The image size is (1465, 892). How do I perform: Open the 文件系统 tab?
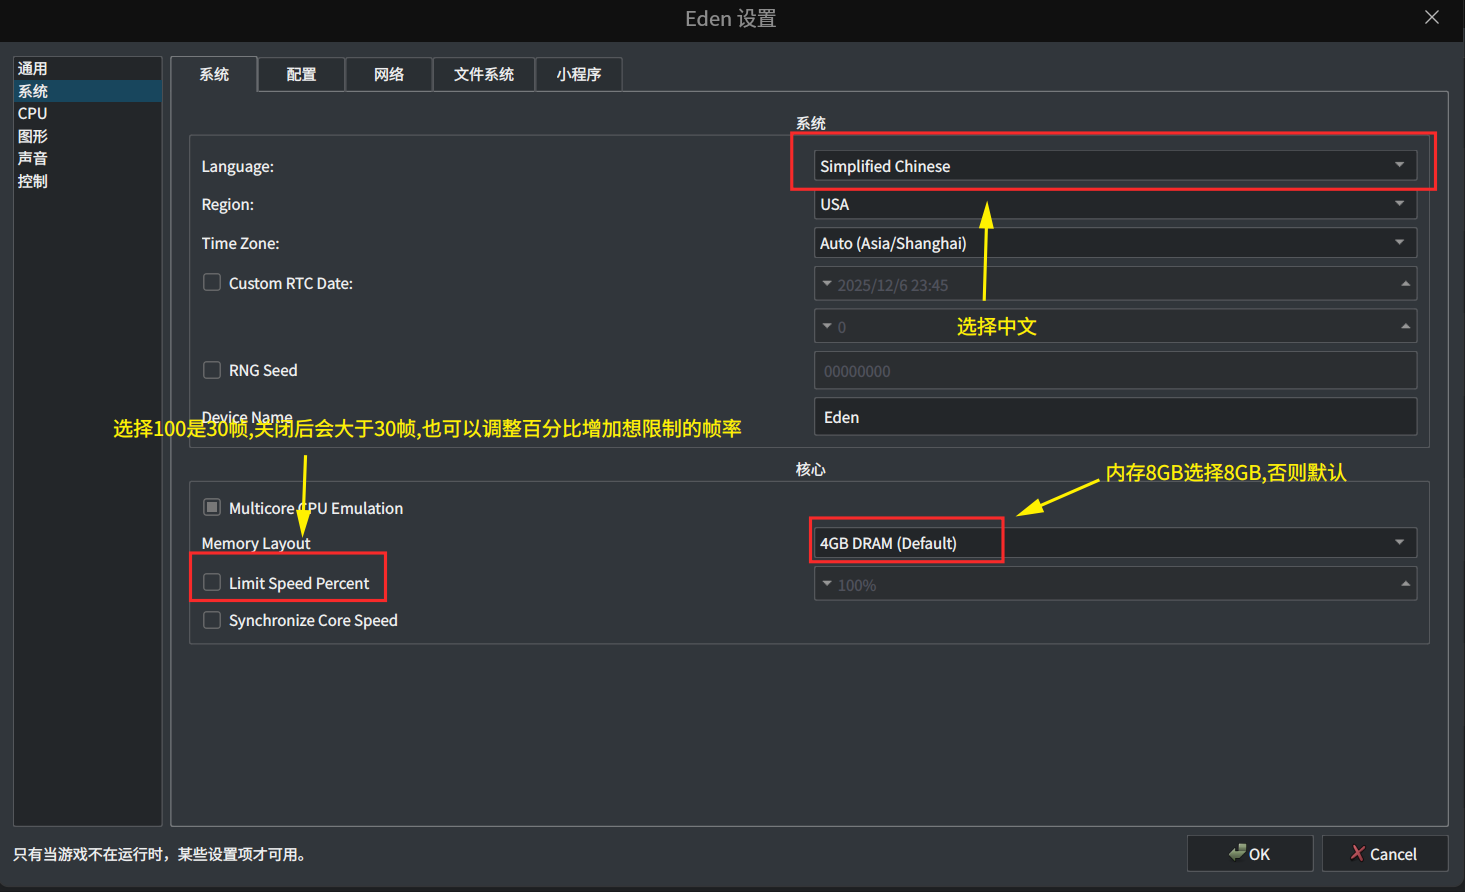pos(484,74)
